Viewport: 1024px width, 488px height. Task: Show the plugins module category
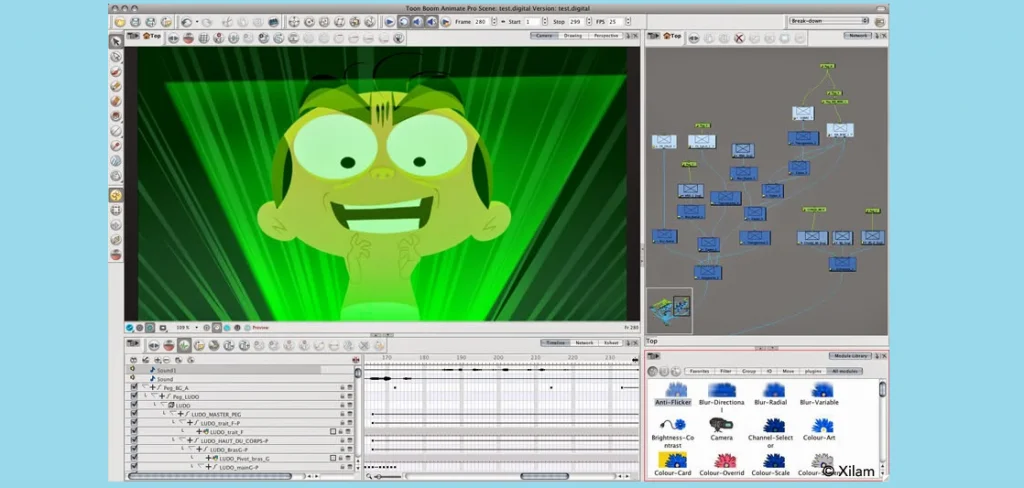click(813, 371)
